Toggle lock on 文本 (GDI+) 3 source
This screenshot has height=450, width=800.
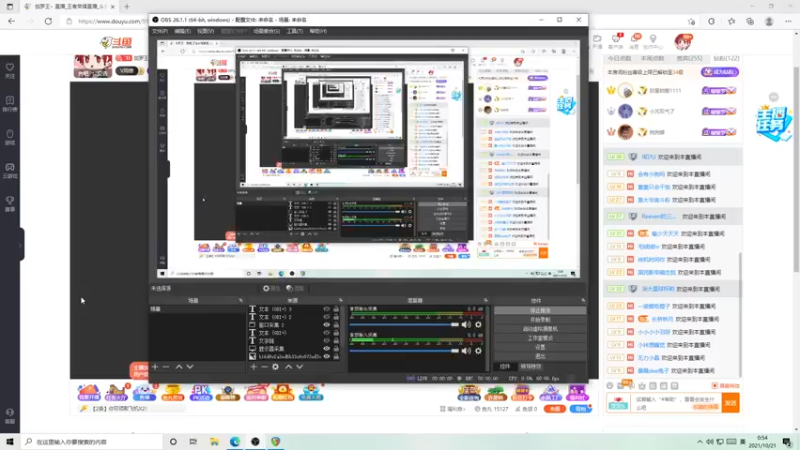point(336,309)
